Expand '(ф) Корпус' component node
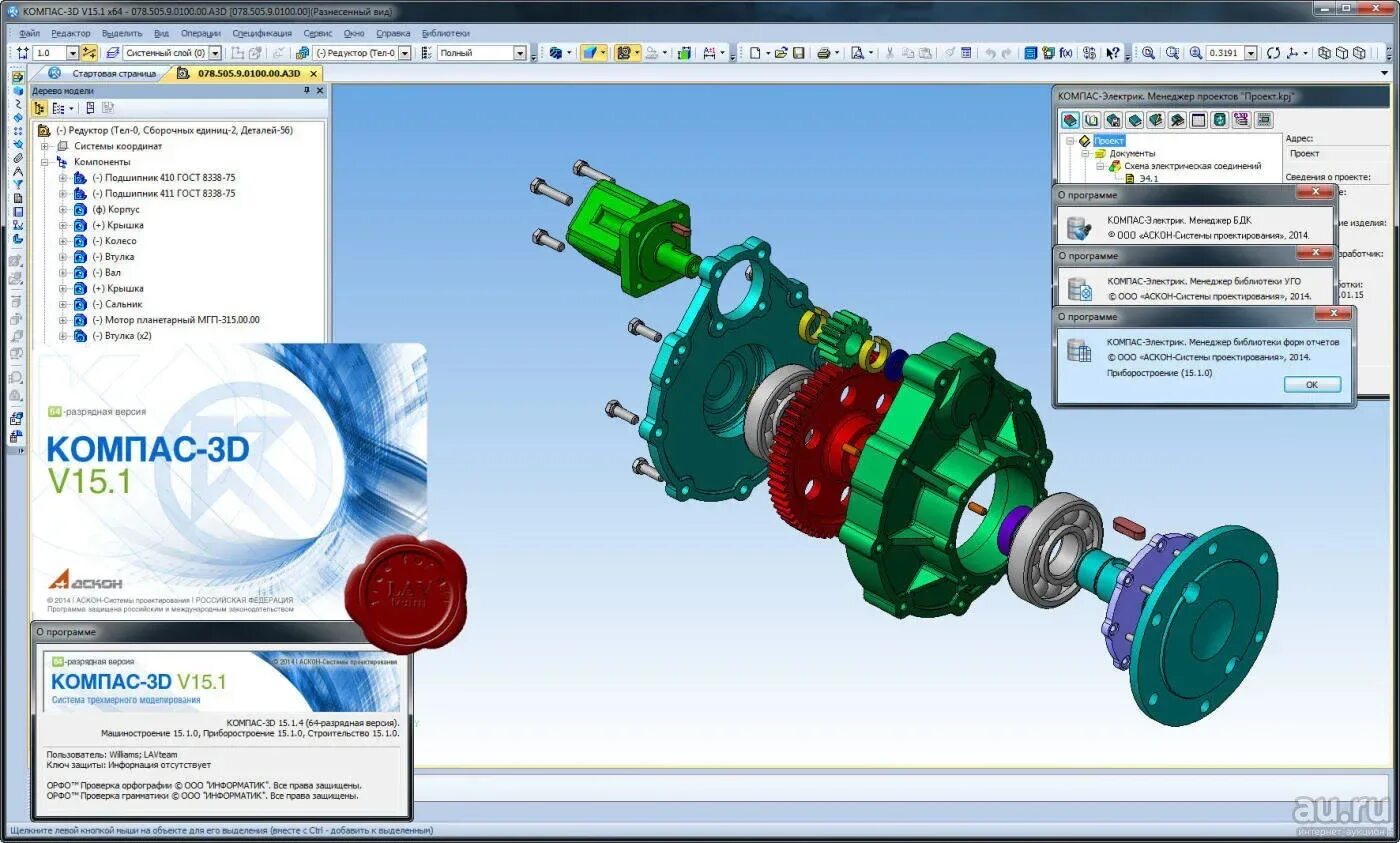 point(63,209)
